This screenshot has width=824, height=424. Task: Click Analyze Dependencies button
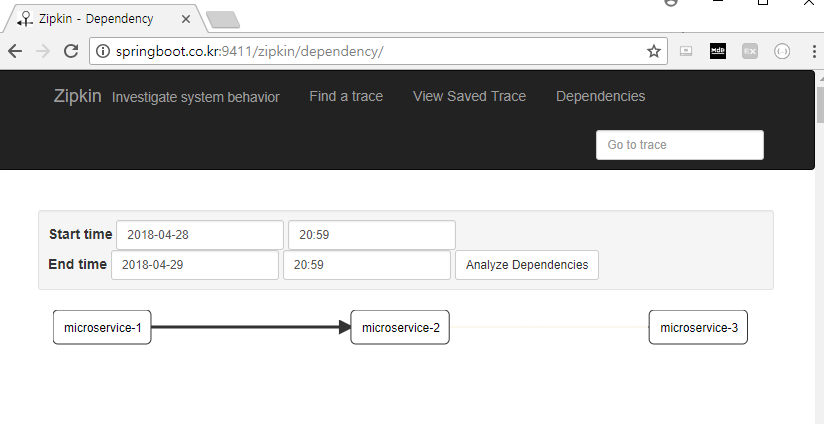(x=527, y=265)
